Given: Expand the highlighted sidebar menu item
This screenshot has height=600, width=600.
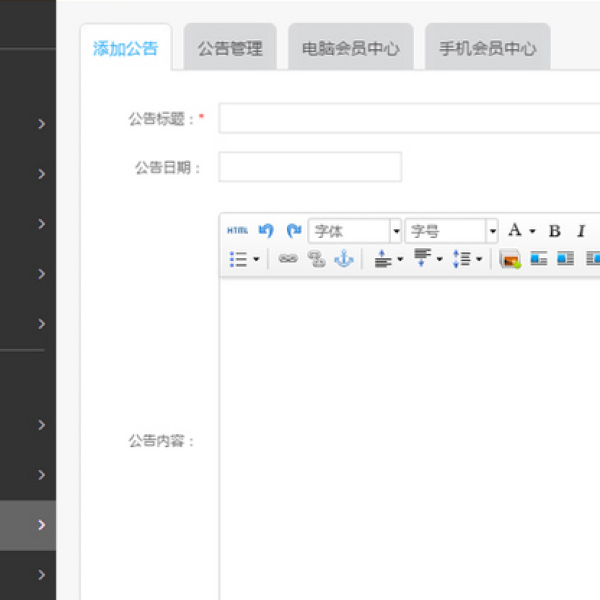Looking at the screenshot, I should click(x=41, y=525).
